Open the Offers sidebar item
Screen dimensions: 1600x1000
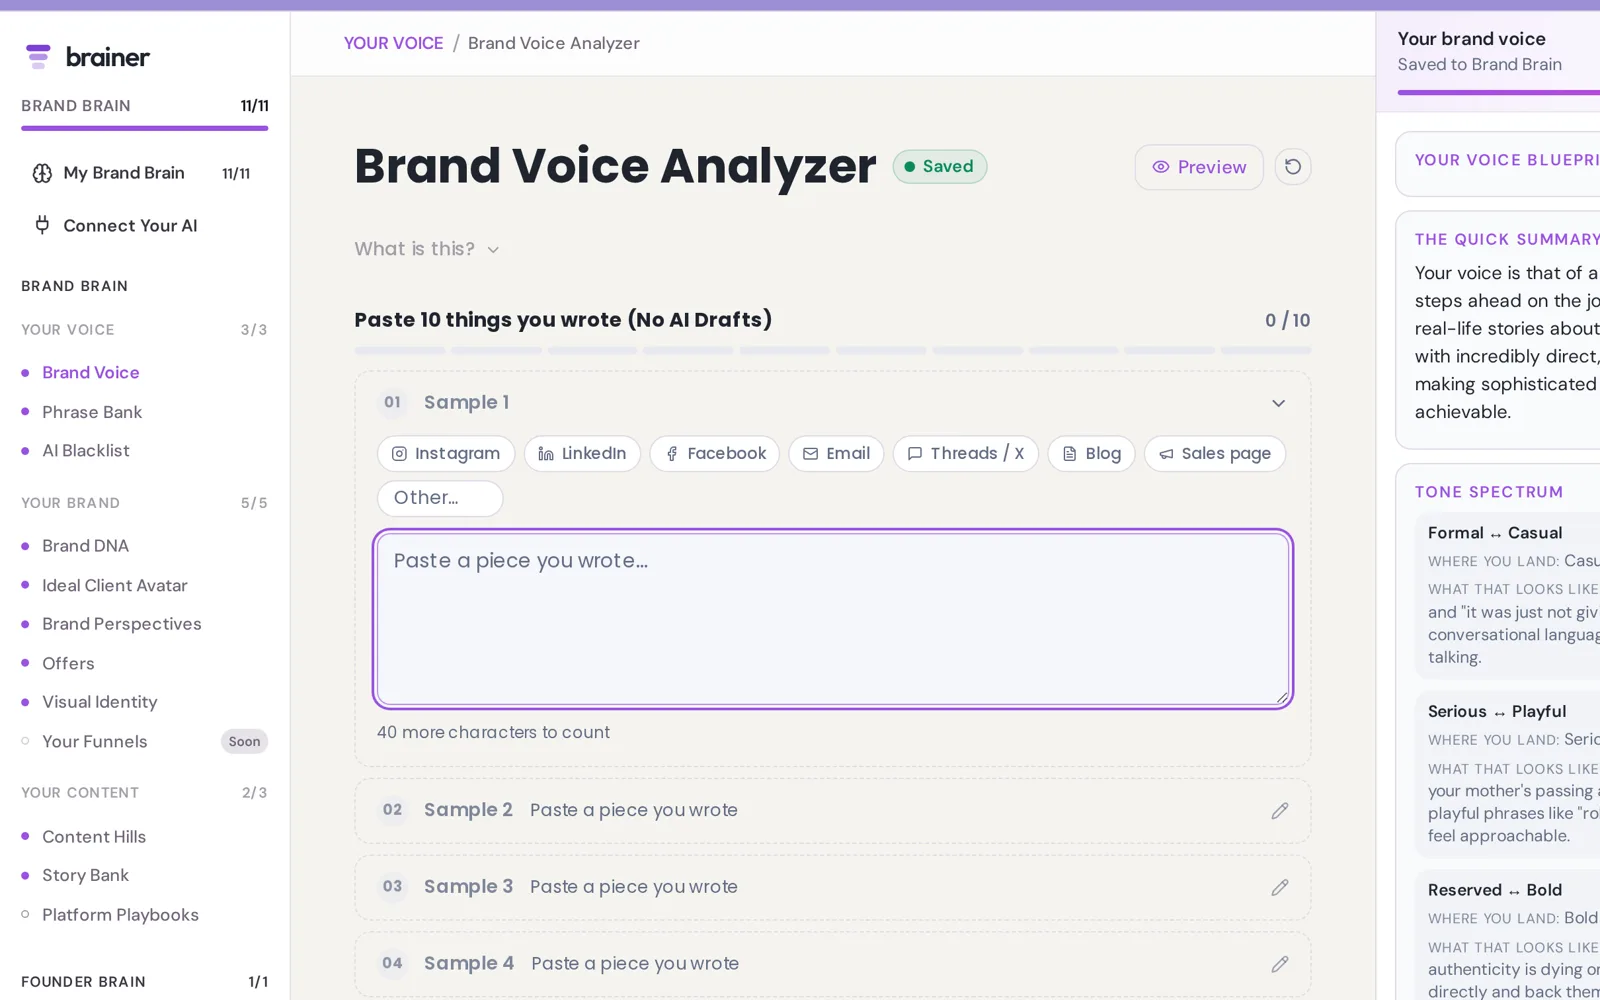click(68, 664)
